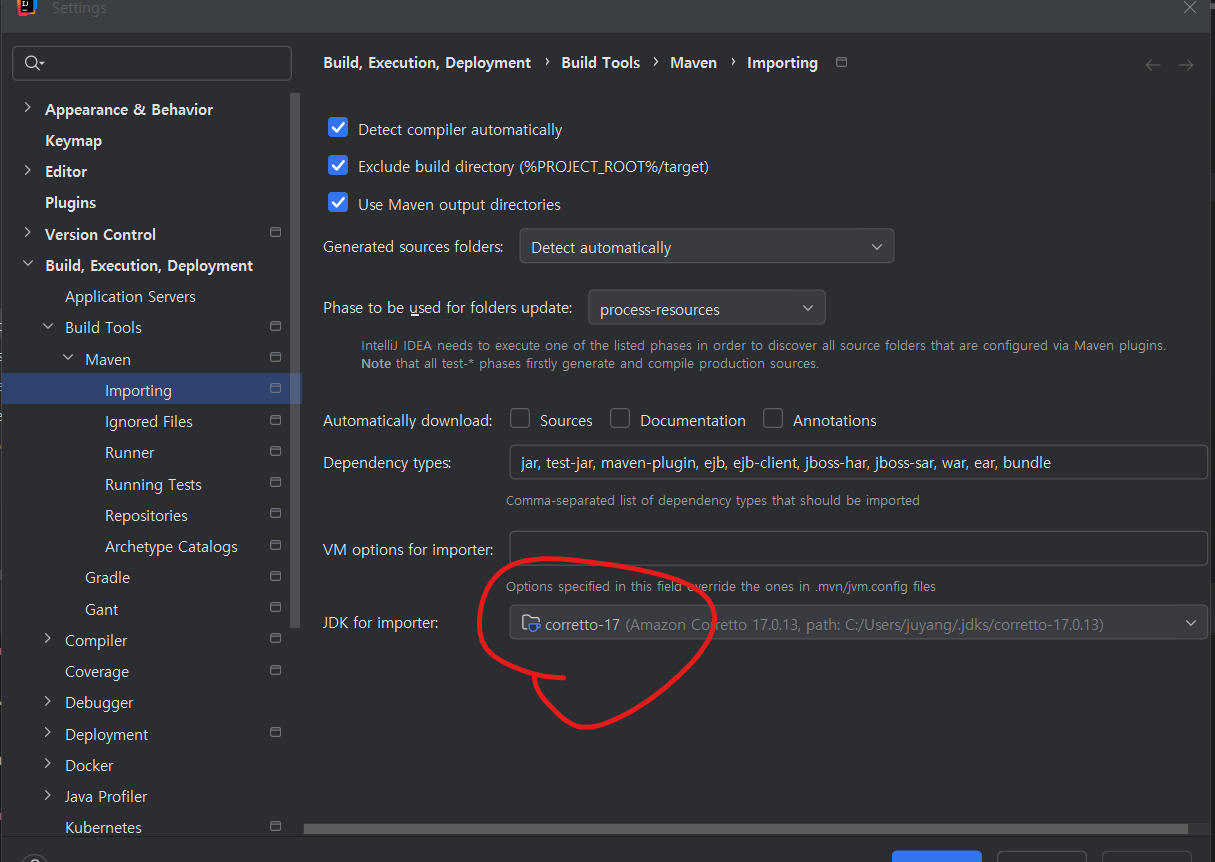Collapse the Build Tools node
The height and width of the screenshot is (862, 1215).
[47, 327]
